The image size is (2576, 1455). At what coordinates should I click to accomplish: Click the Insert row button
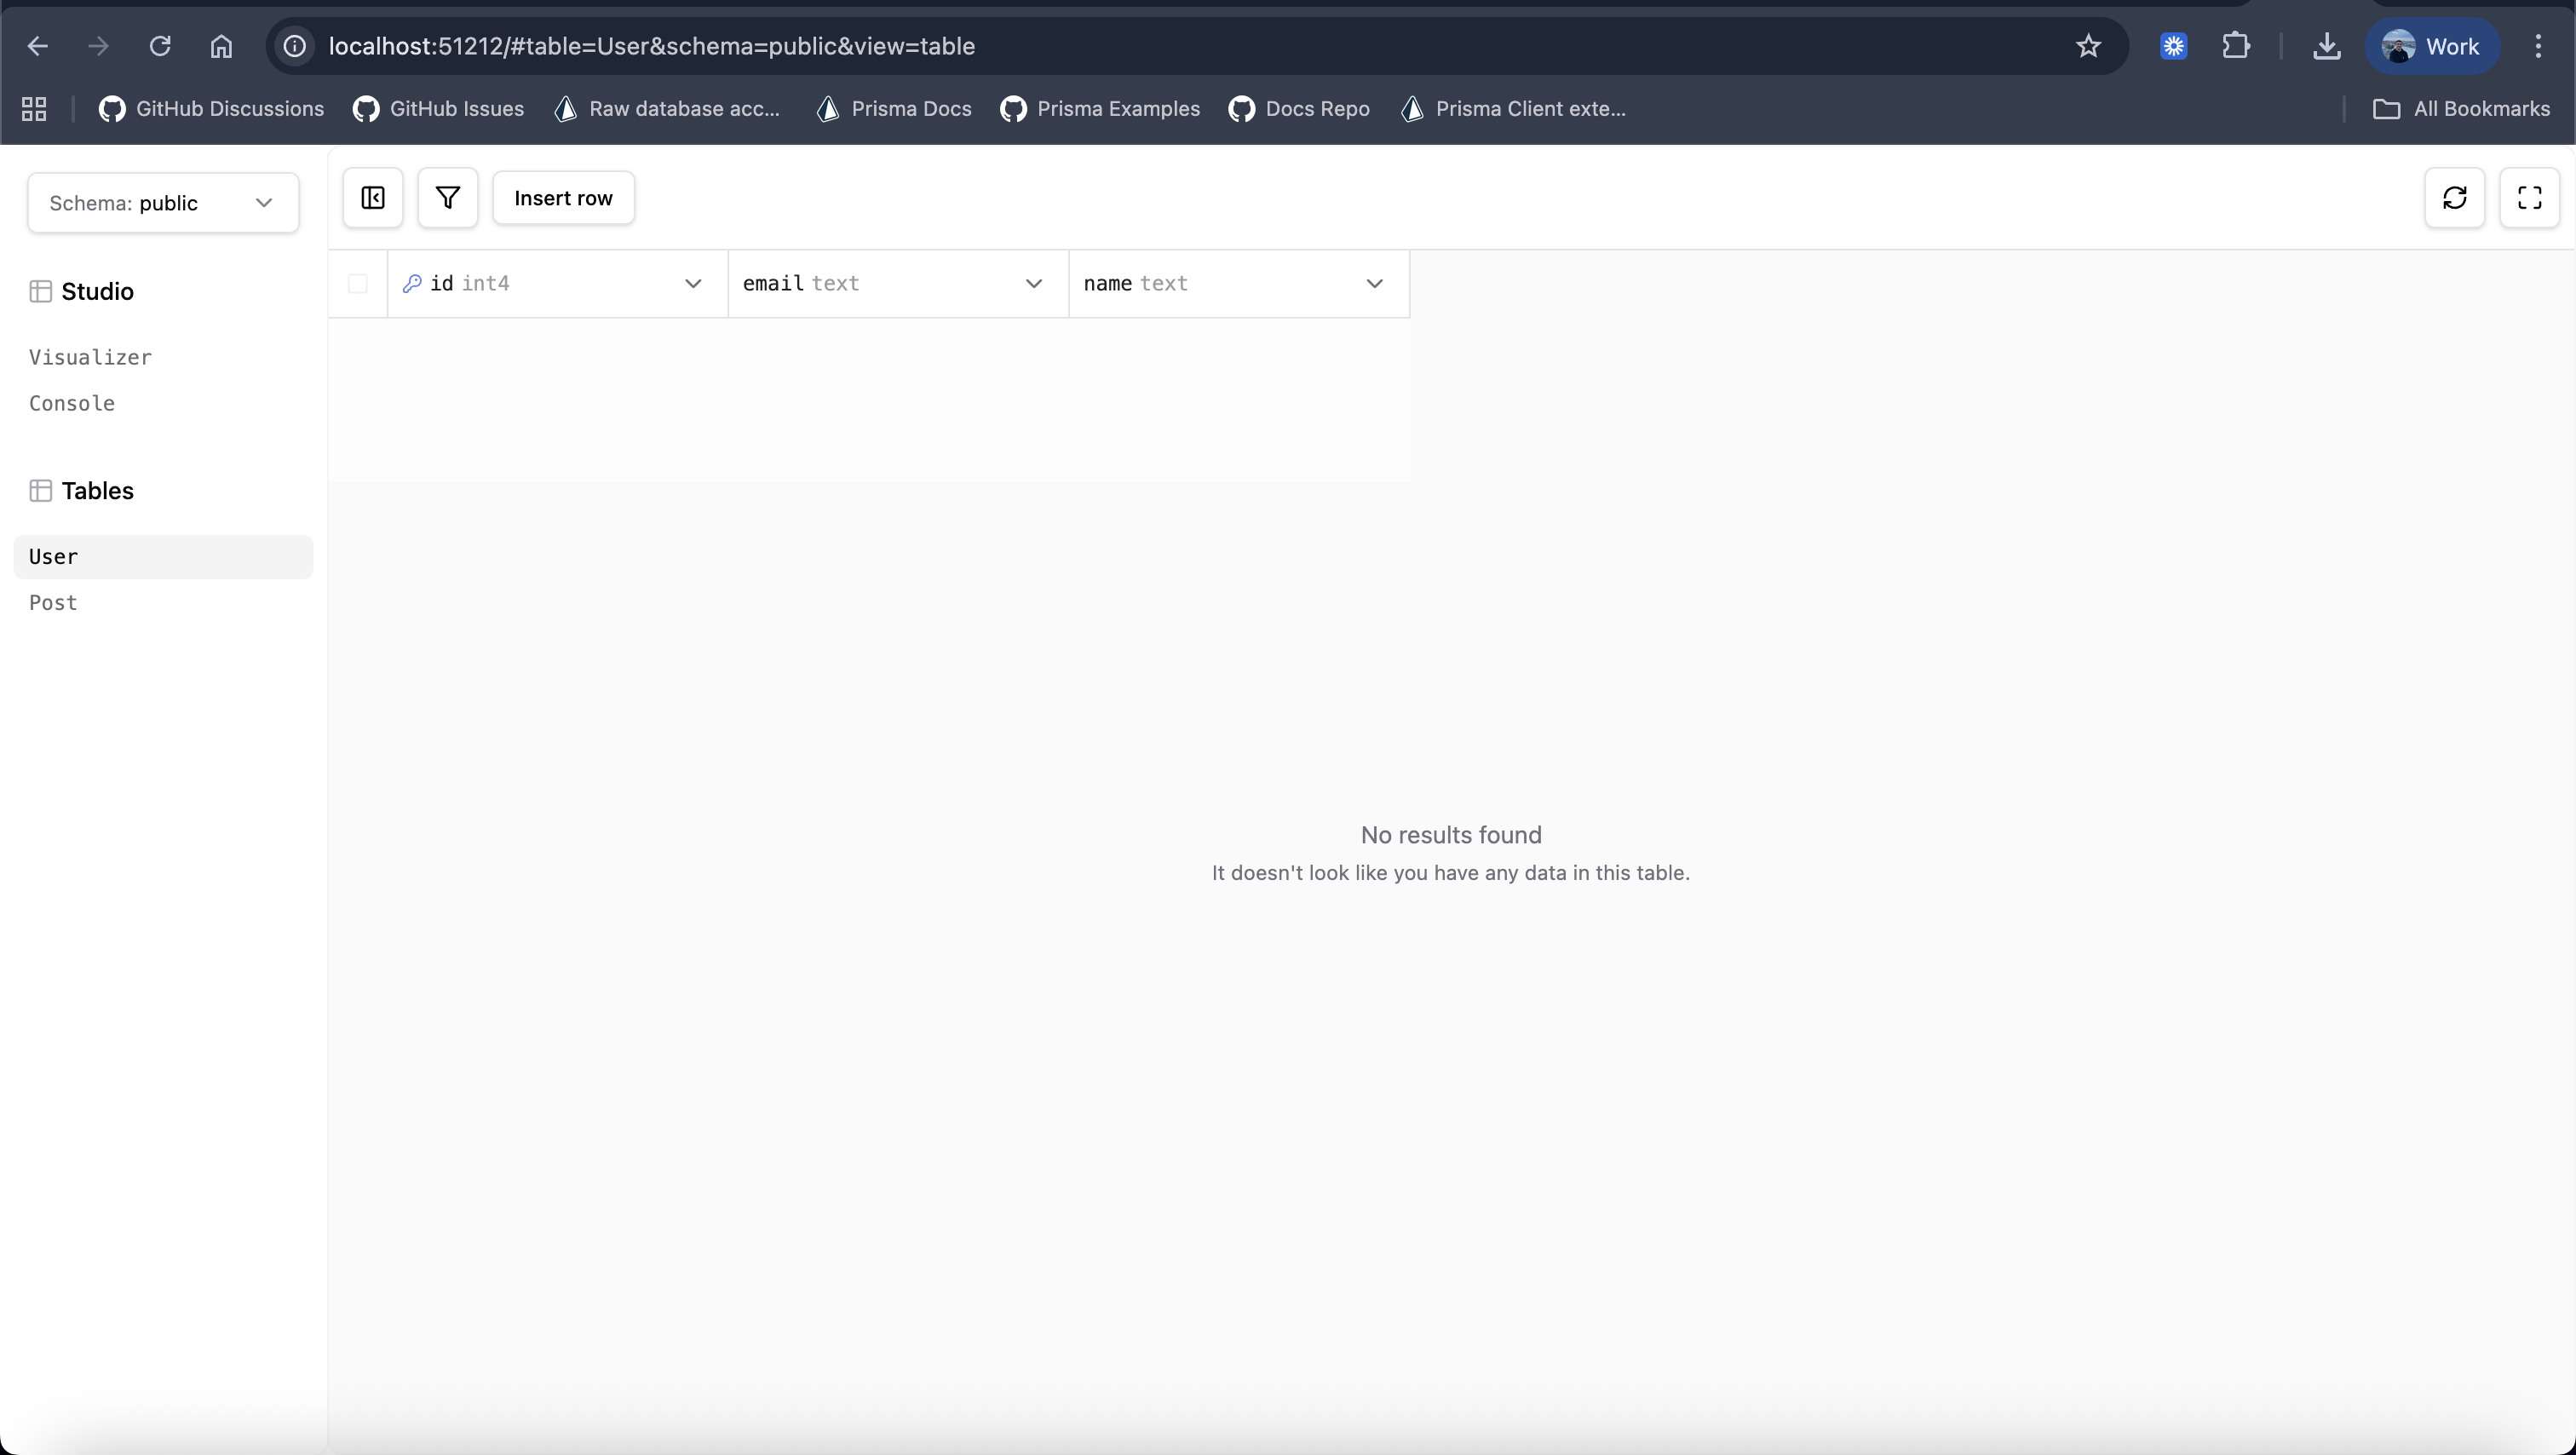[x=563, y=198]
